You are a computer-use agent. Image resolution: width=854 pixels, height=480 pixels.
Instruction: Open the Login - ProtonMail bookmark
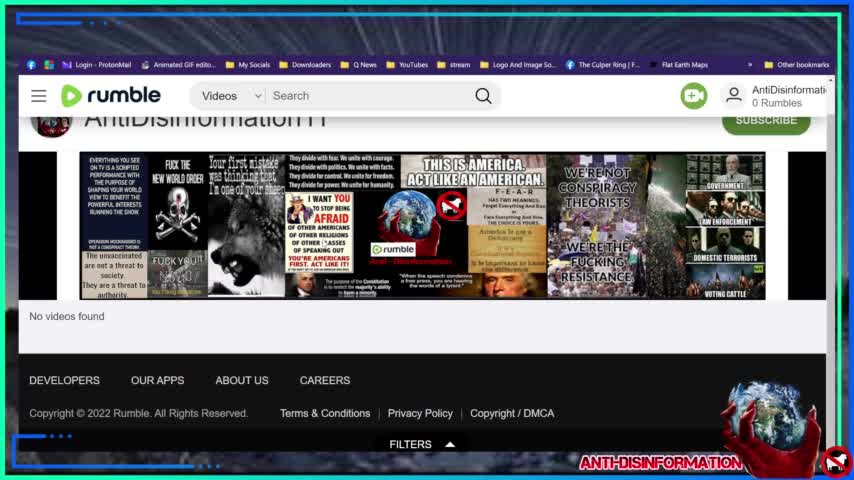coord(97,65)
